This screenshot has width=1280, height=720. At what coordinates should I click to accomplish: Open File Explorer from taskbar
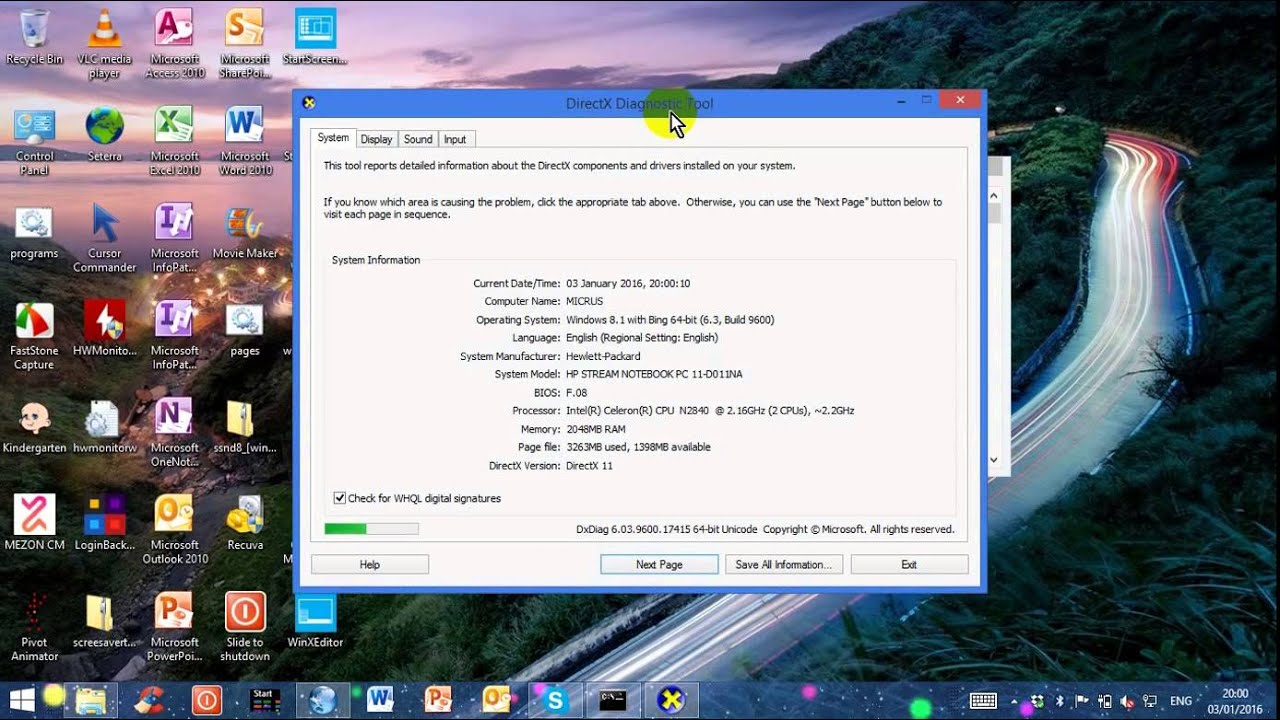(x=91, y=699)
